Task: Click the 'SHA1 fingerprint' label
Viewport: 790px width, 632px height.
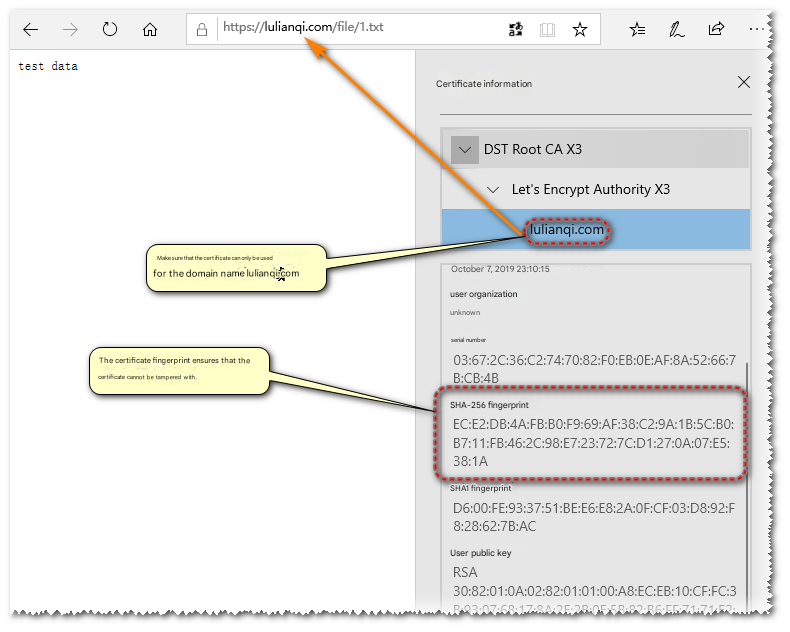Action: click(x=480, y=488)
